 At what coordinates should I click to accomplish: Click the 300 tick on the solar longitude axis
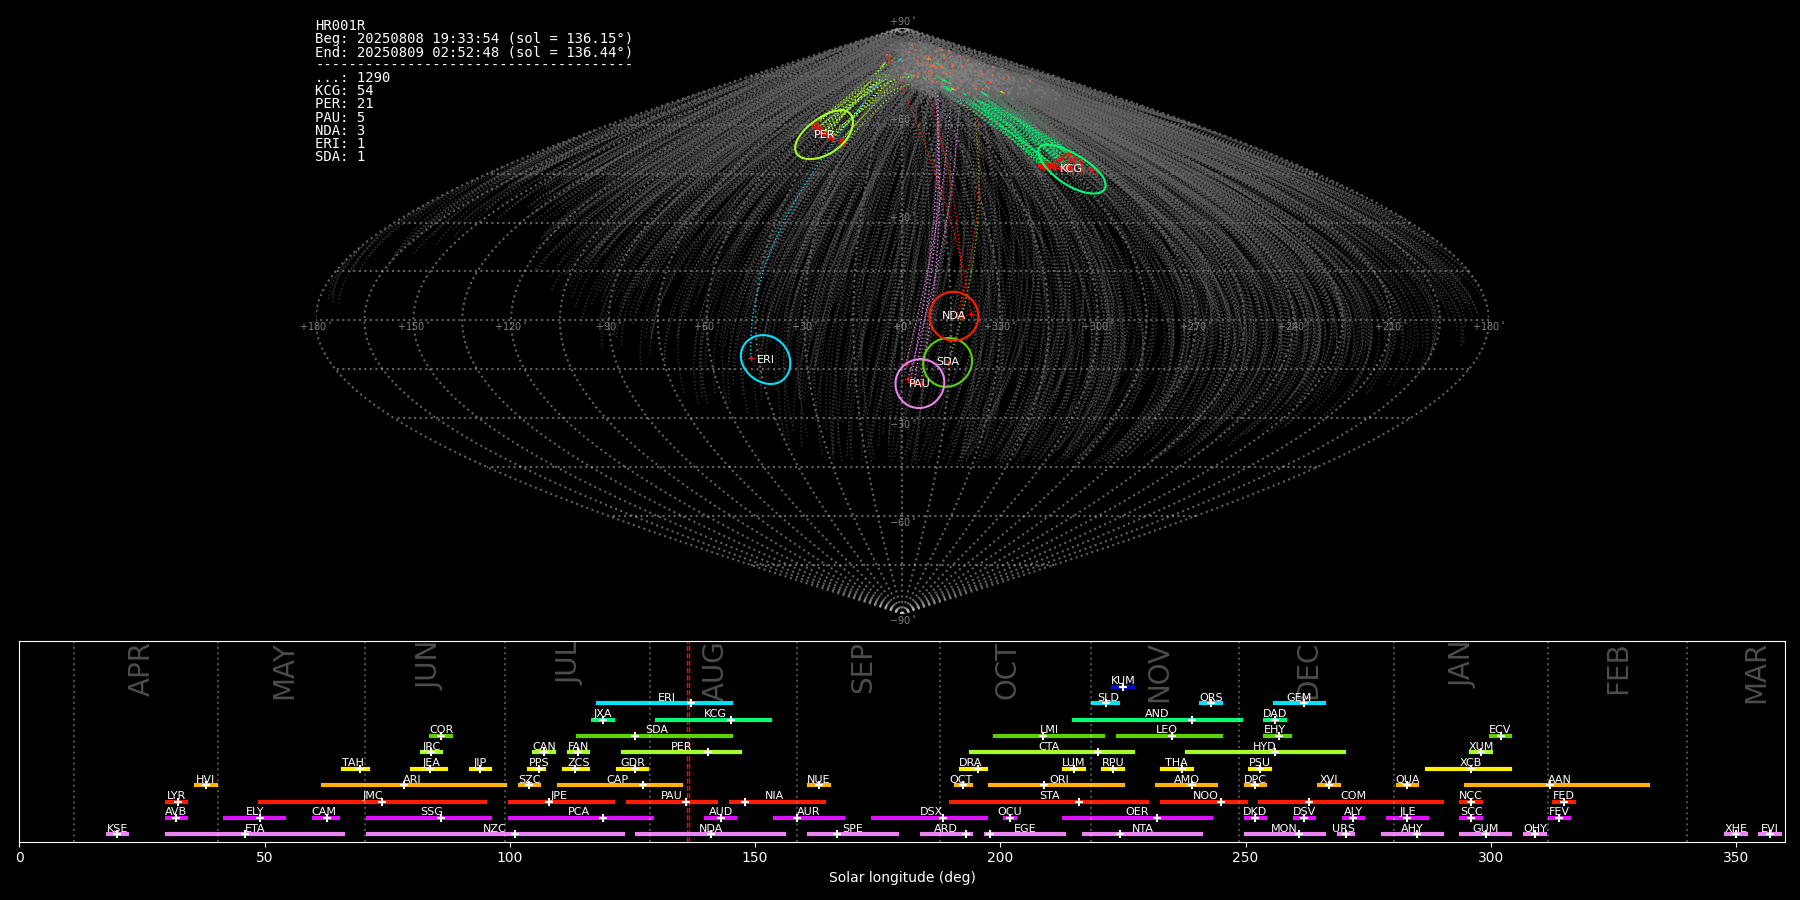(x=1490, y=857)
